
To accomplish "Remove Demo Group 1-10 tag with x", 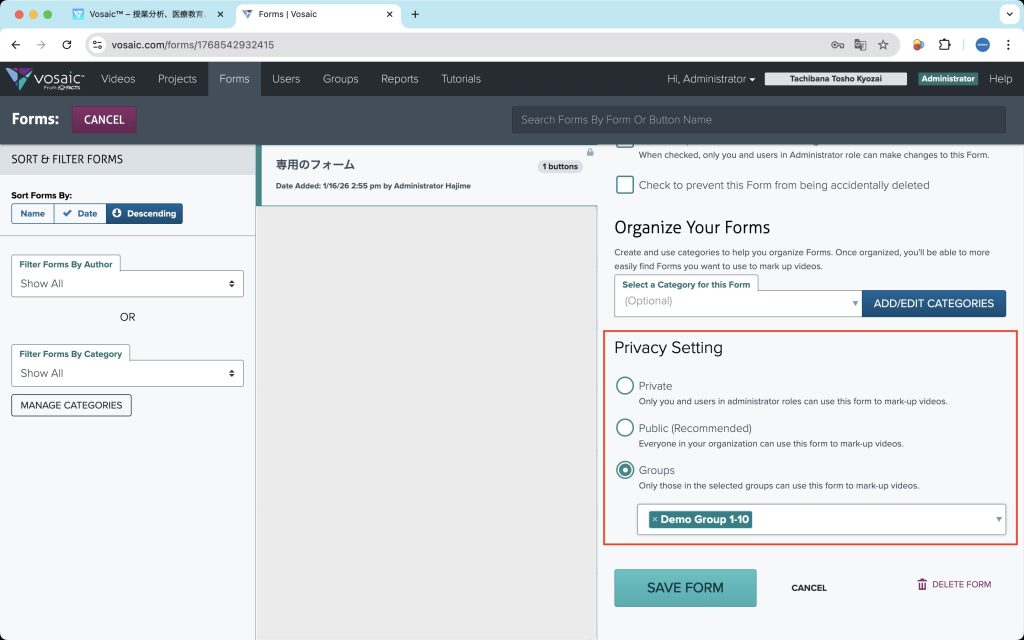I will pos(654,520).
